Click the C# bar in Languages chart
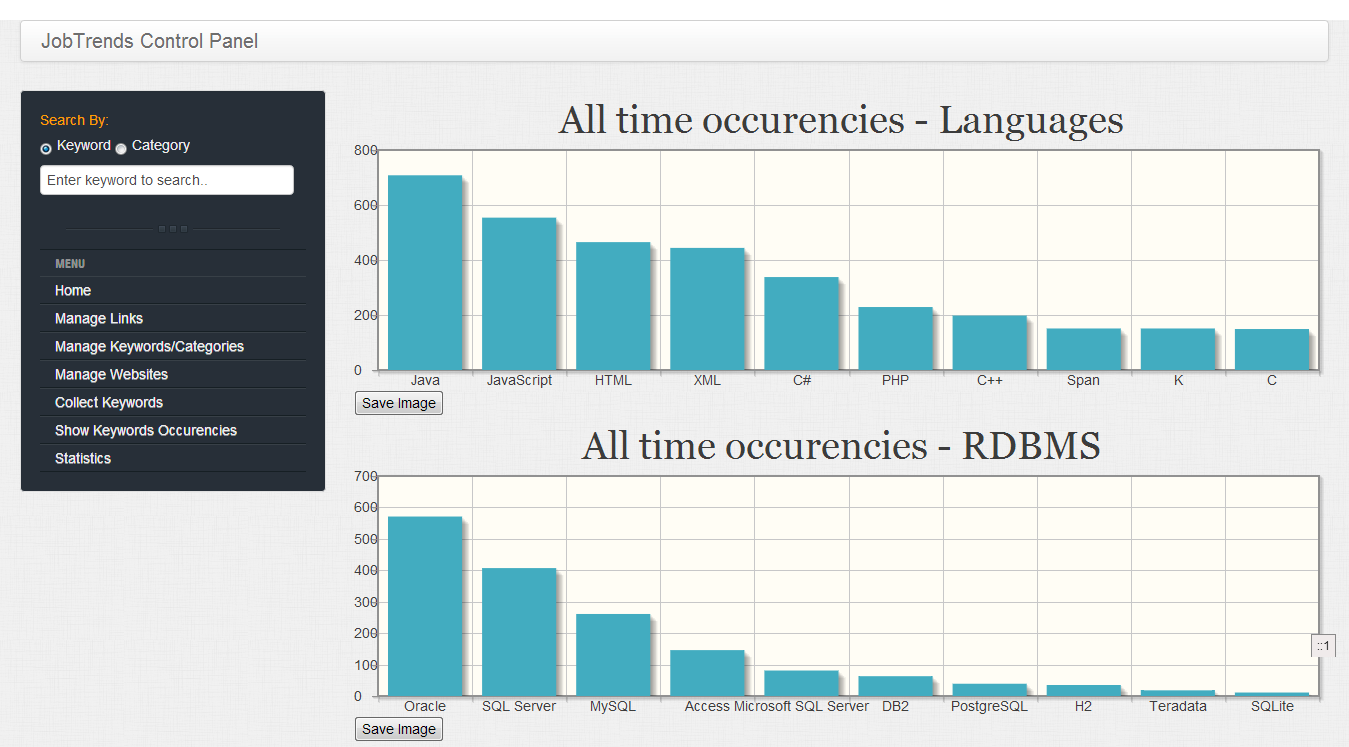This screenshot has height=747, width=1349. pos(801,323)
